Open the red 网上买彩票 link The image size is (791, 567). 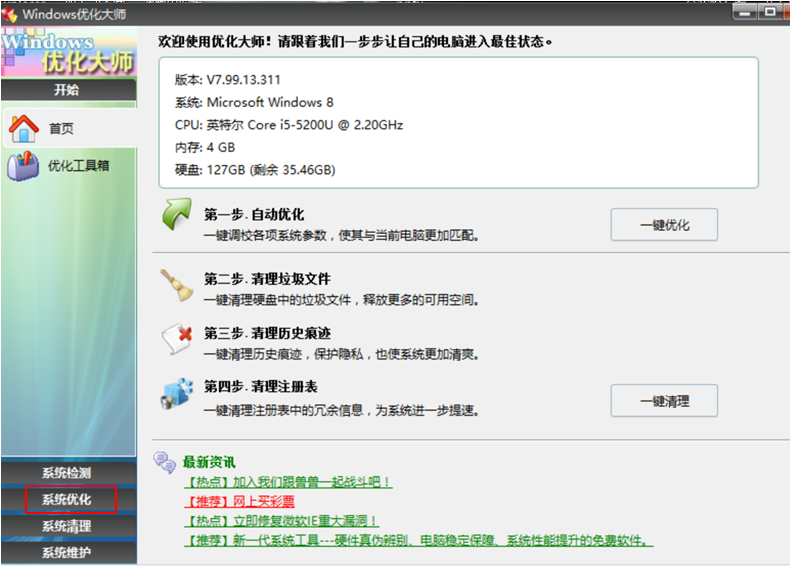pos(240,501)
